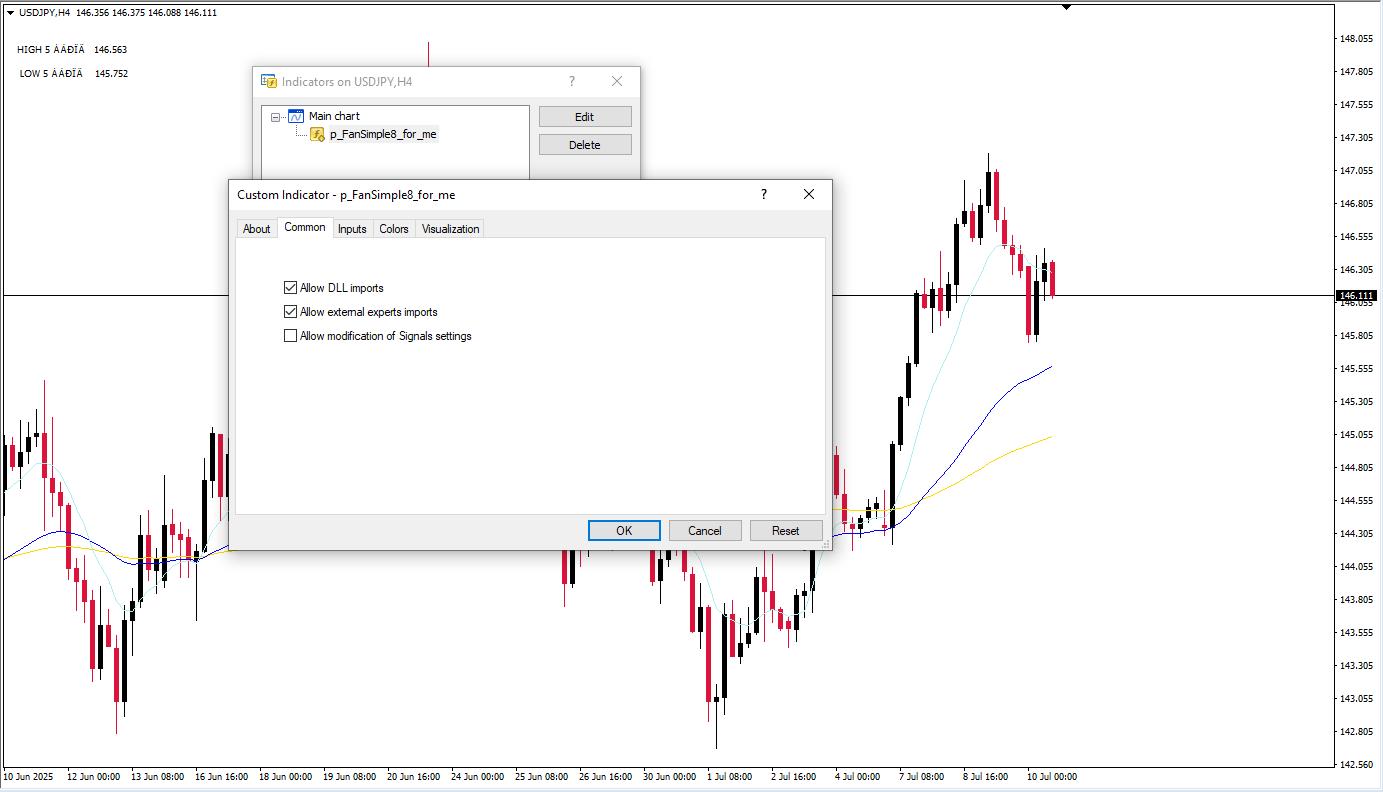The width and height of the screenshot is (1383, 792).
Task: Enable Allow modification of Signals settings
Action: point(291,336)
